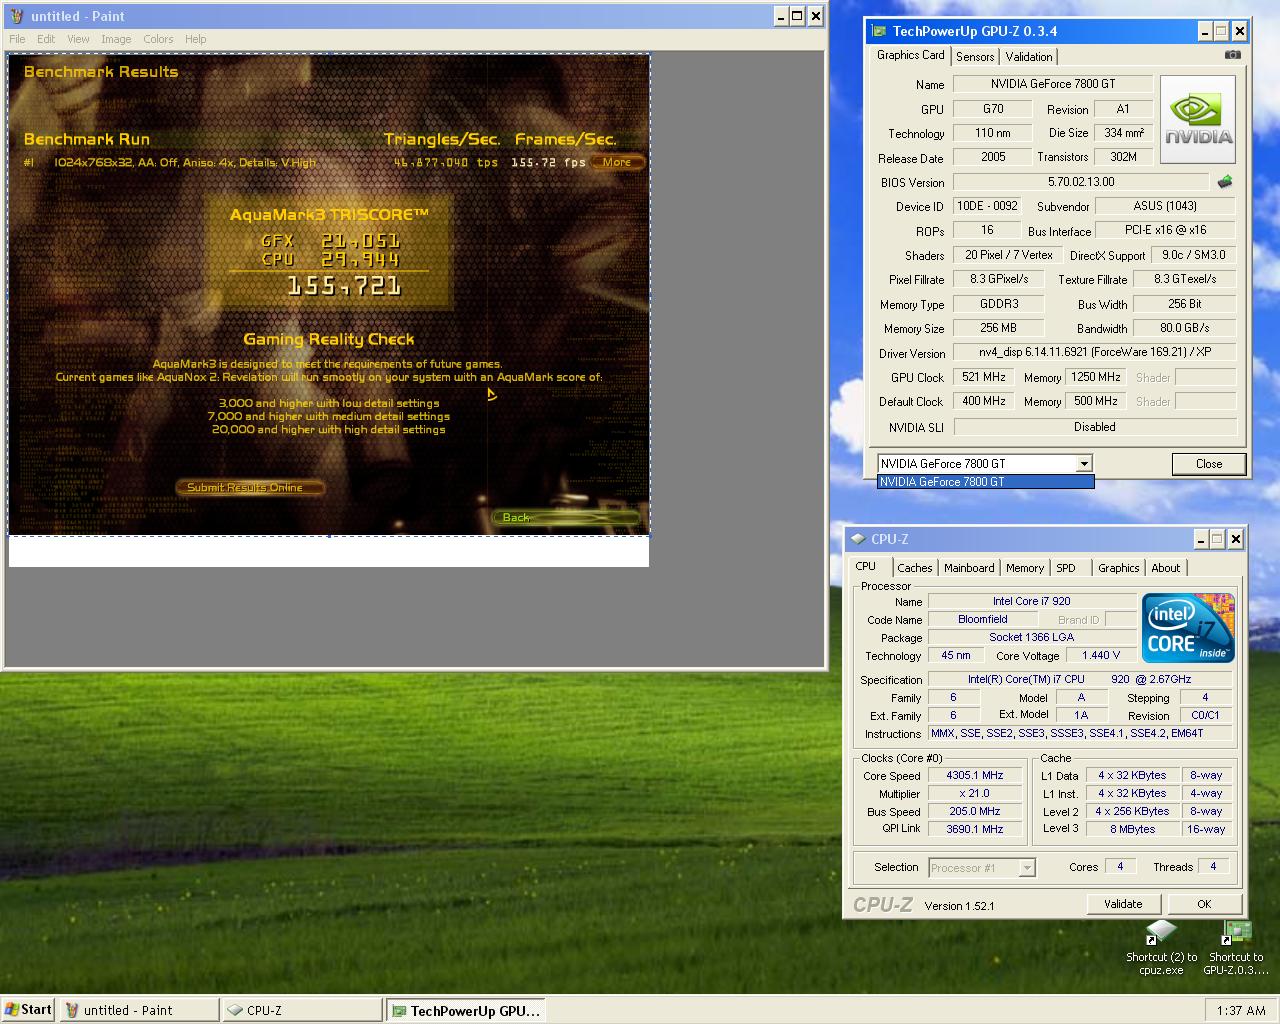This screenshot has height=1024, width=1280.
Task: Click the Driver Version field in GPU-Z
Action: point(1094,353)
